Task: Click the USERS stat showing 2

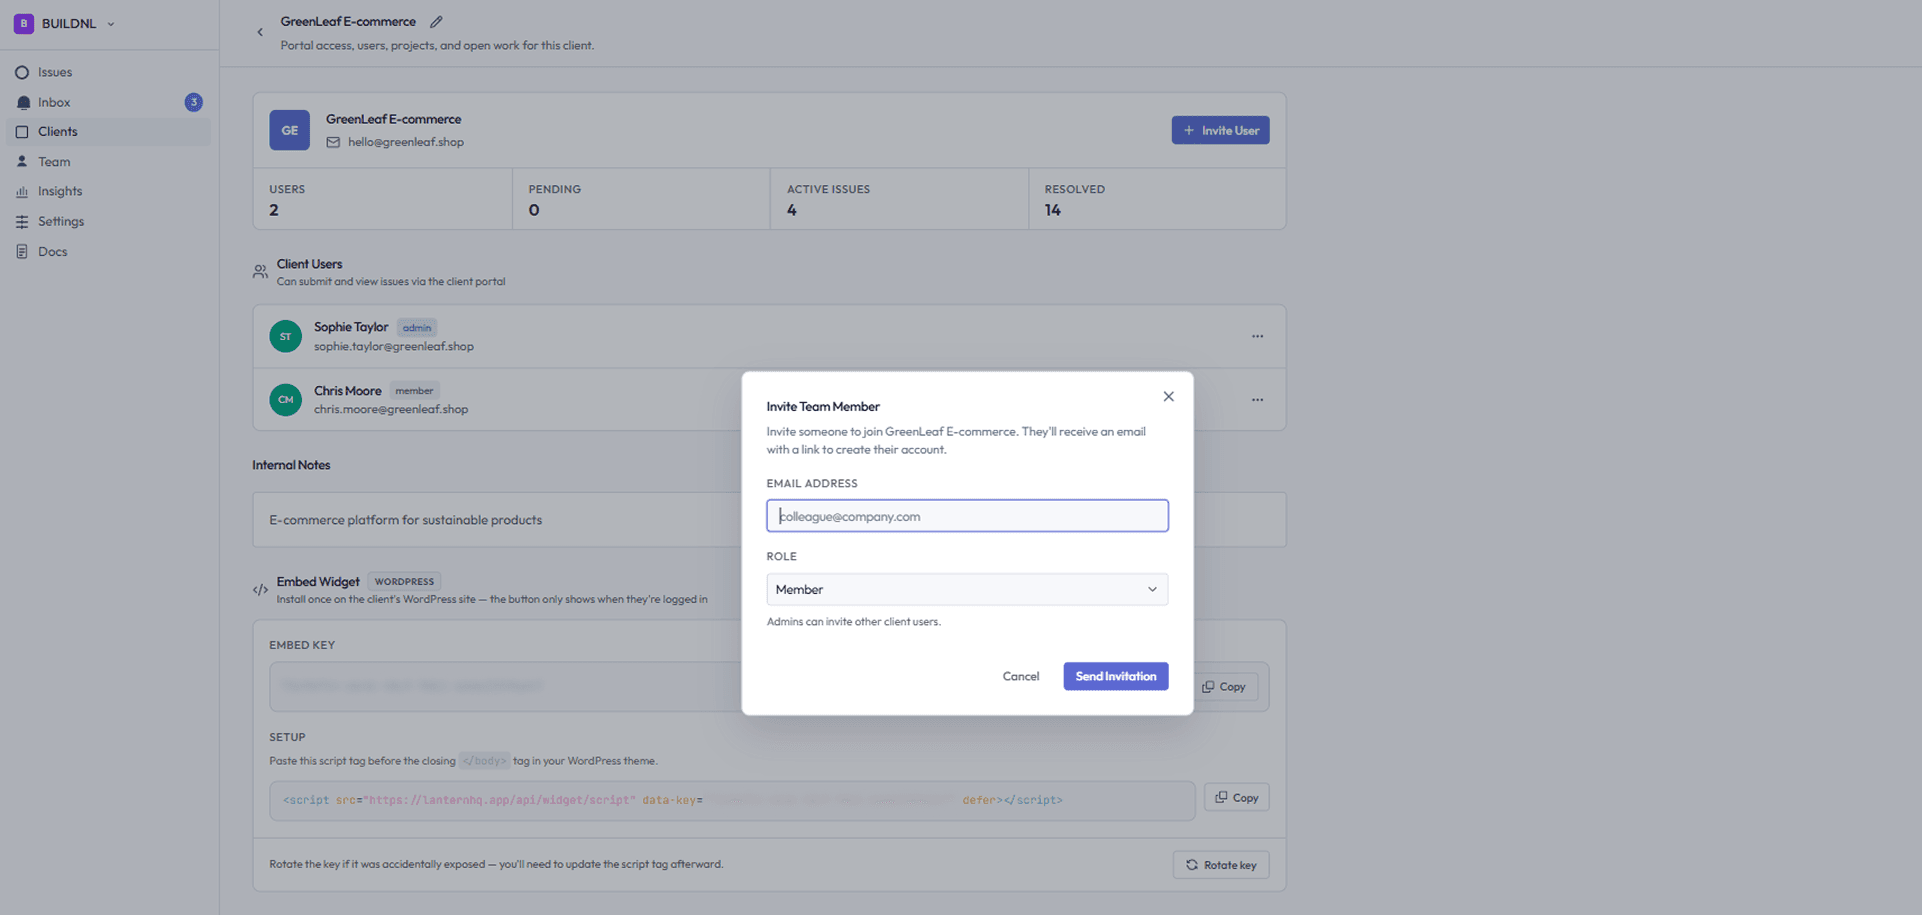Action: point(383,199)
